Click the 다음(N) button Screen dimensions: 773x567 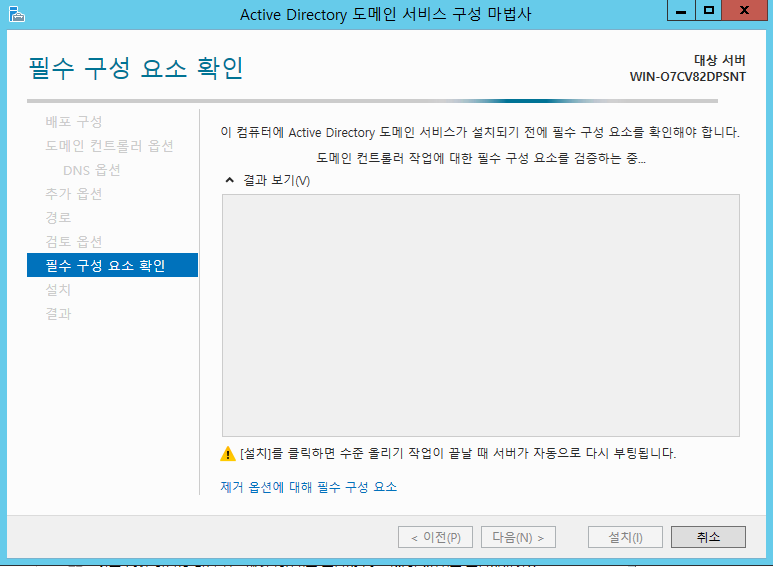518,537
